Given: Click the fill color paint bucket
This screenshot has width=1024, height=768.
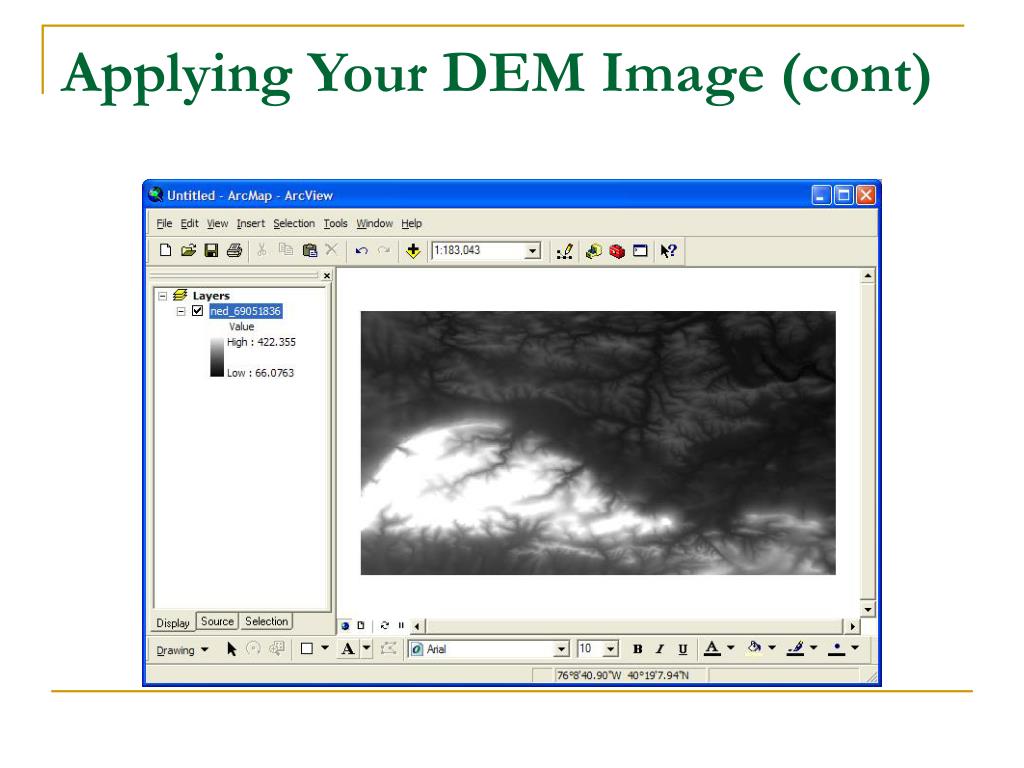Looking at the screenshot, I should coord(754,648).
